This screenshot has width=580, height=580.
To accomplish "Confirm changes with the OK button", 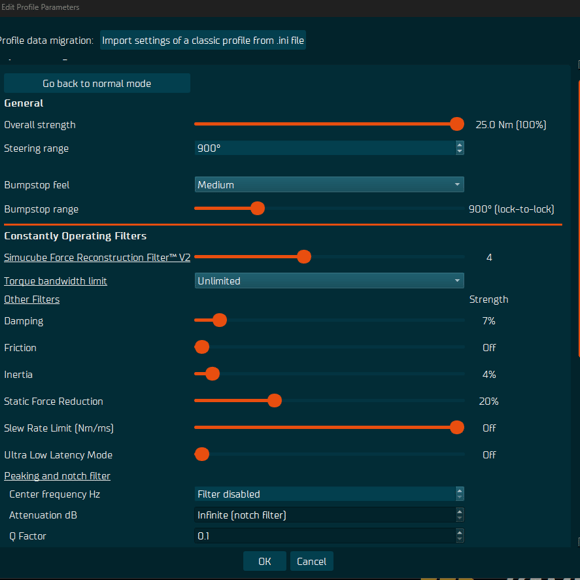I will (264, 562).
